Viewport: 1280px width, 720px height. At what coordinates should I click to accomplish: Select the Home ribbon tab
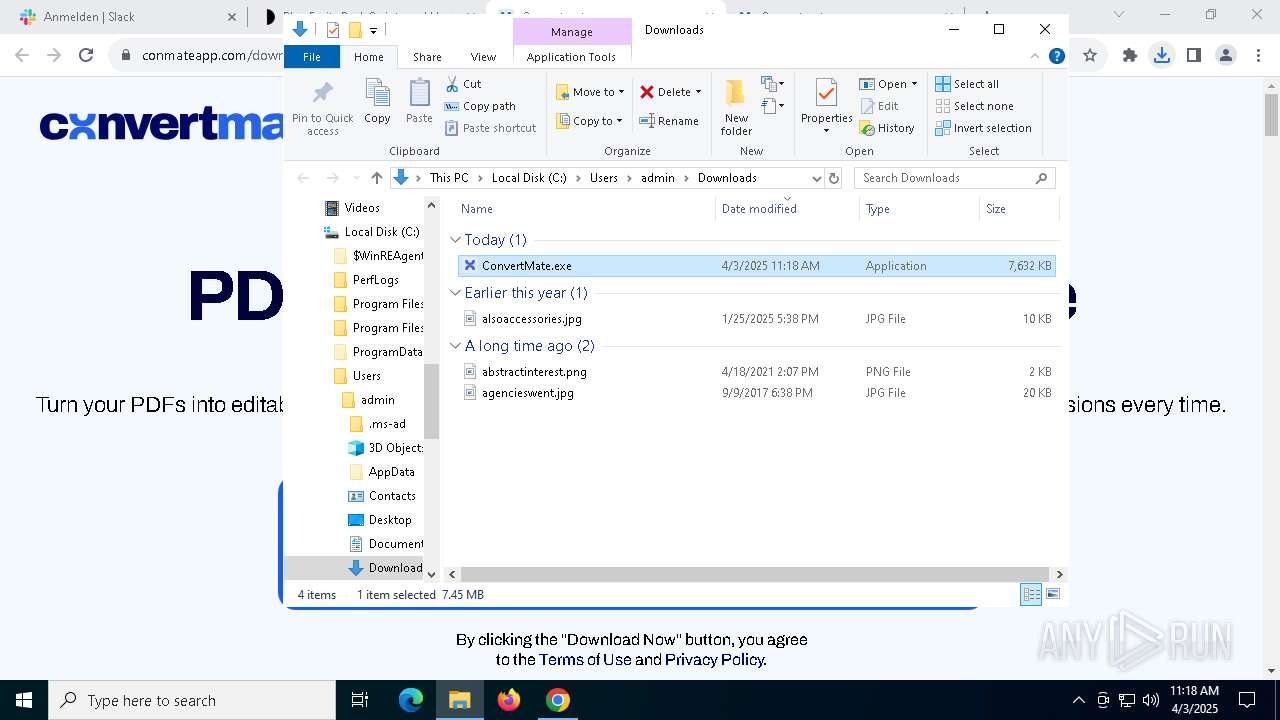pos(368,57)
